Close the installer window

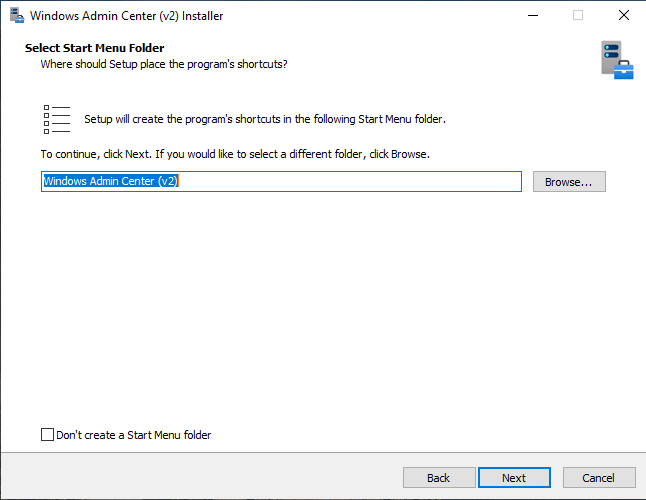[623, 16]
